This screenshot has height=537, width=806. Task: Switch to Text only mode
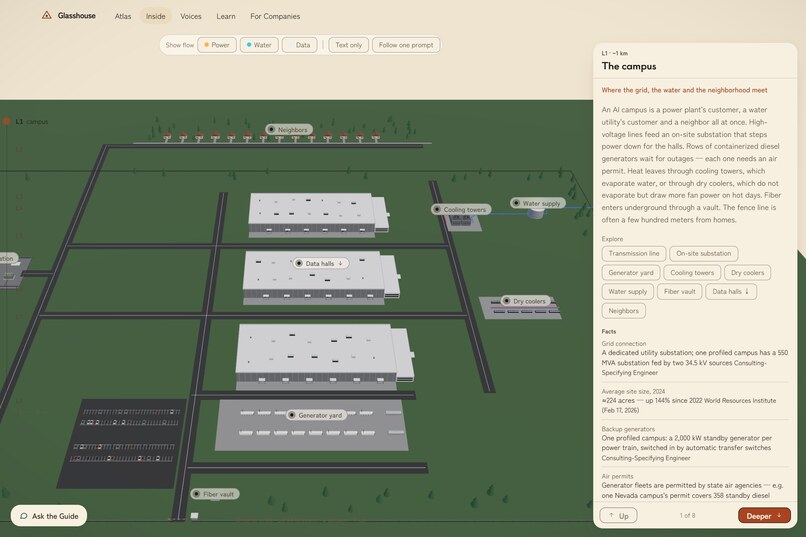[349, 45]
